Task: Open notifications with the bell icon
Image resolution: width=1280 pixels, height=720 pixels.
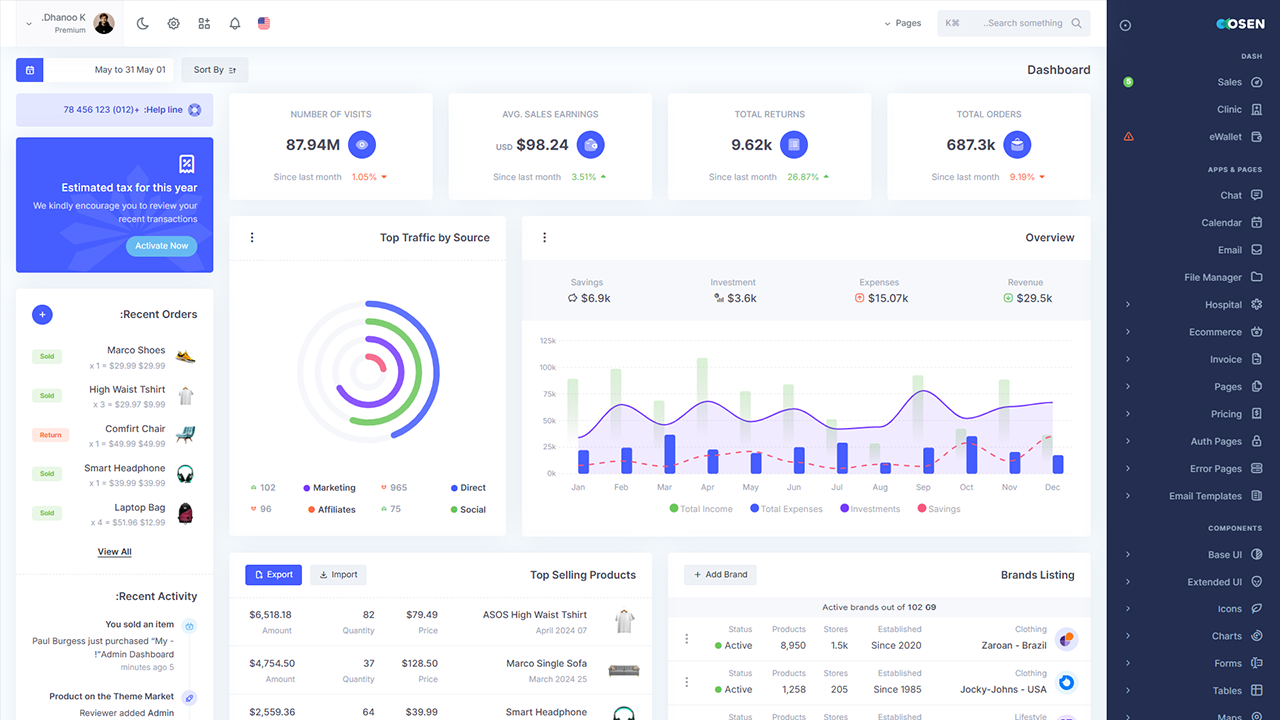Action: coord(234,22)
